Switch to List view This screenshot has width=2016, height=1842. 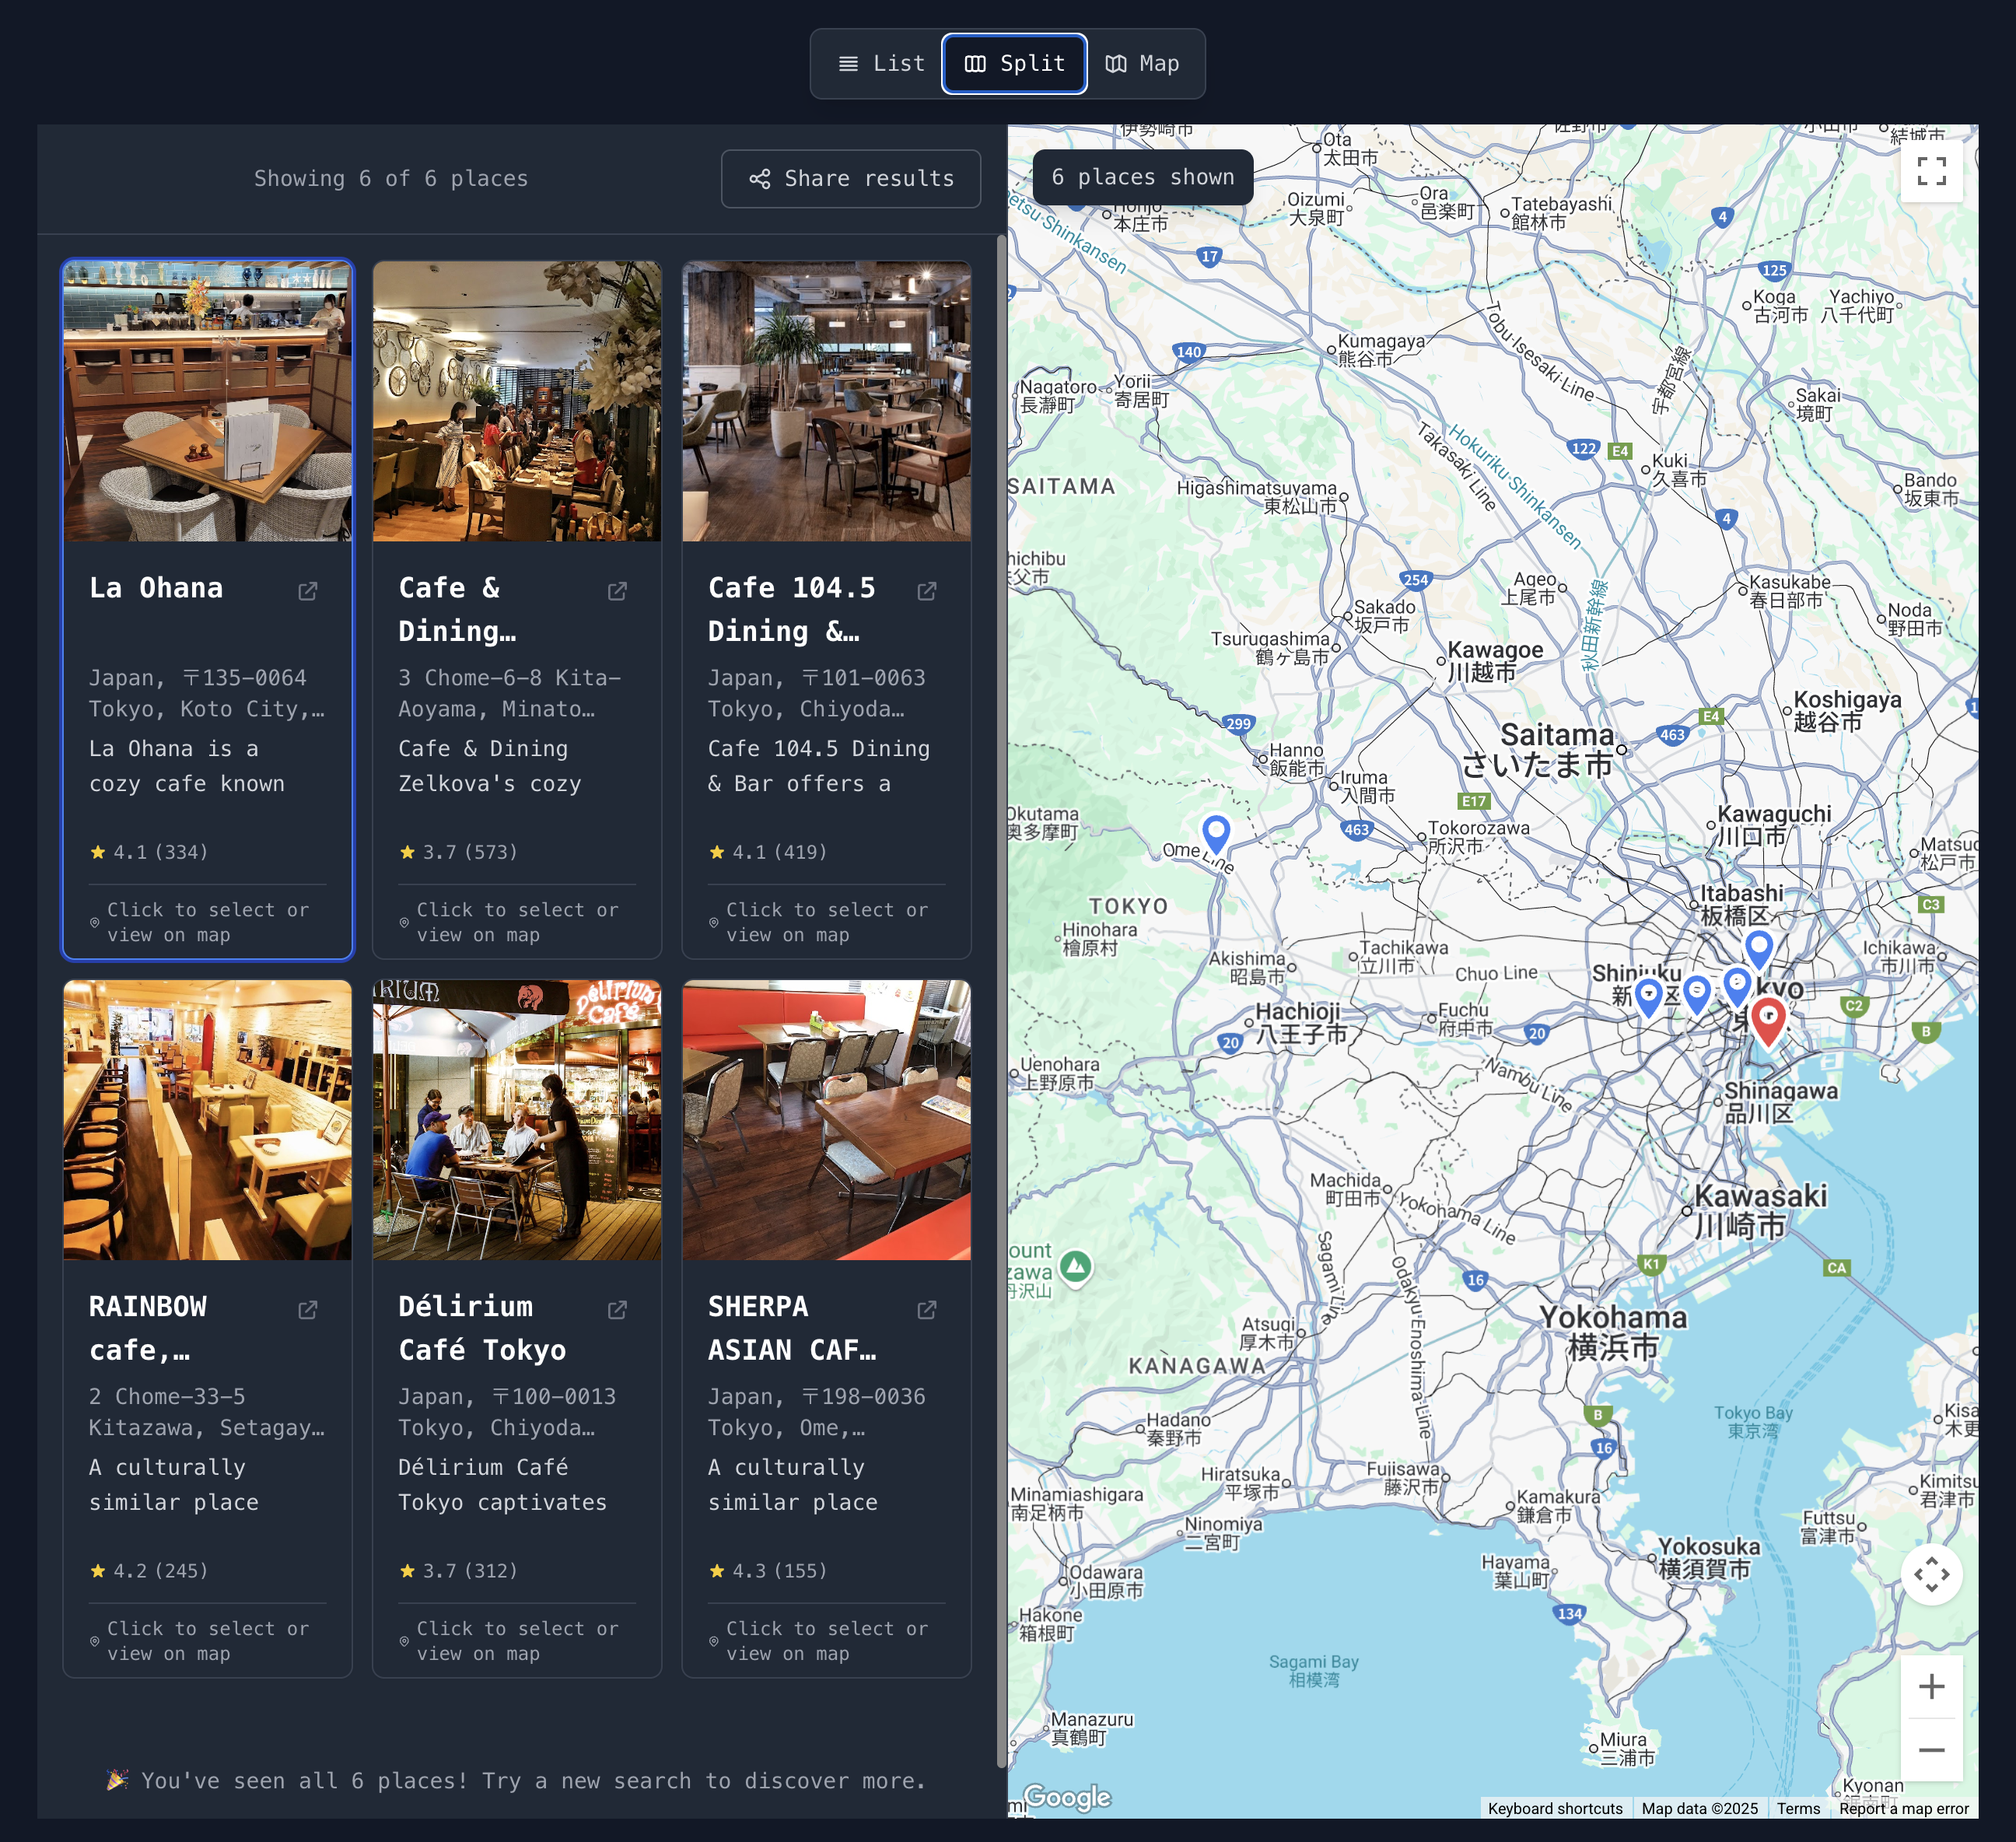tap(881, 64)
